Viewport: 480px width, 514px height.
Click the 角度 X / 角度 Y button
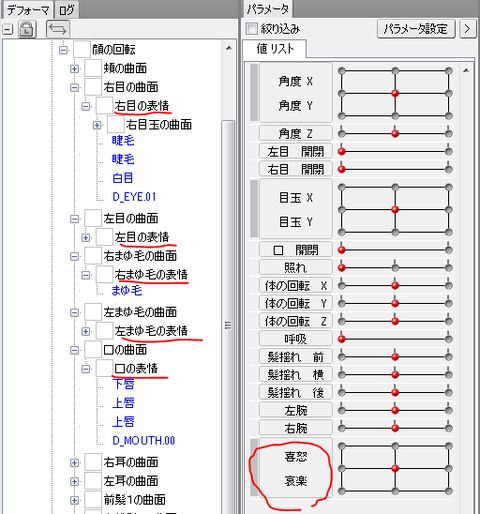pos(296,93)
